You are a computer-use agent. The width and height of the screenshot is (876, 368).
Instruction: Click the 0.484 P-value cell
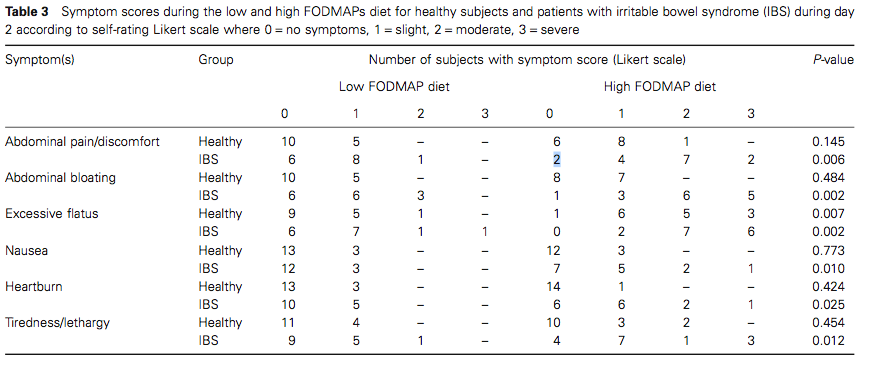[829, 178]
